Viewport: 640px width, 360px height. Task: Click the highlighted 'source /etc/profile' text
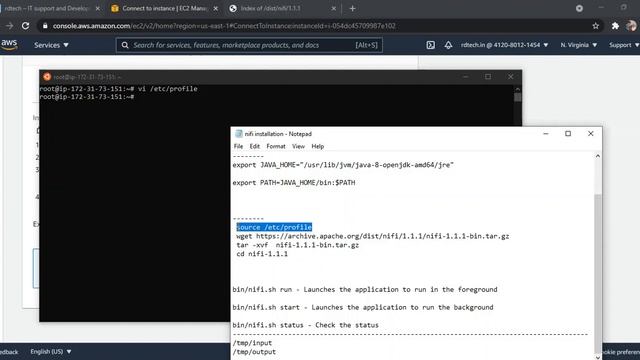click(x=274, y=227)
